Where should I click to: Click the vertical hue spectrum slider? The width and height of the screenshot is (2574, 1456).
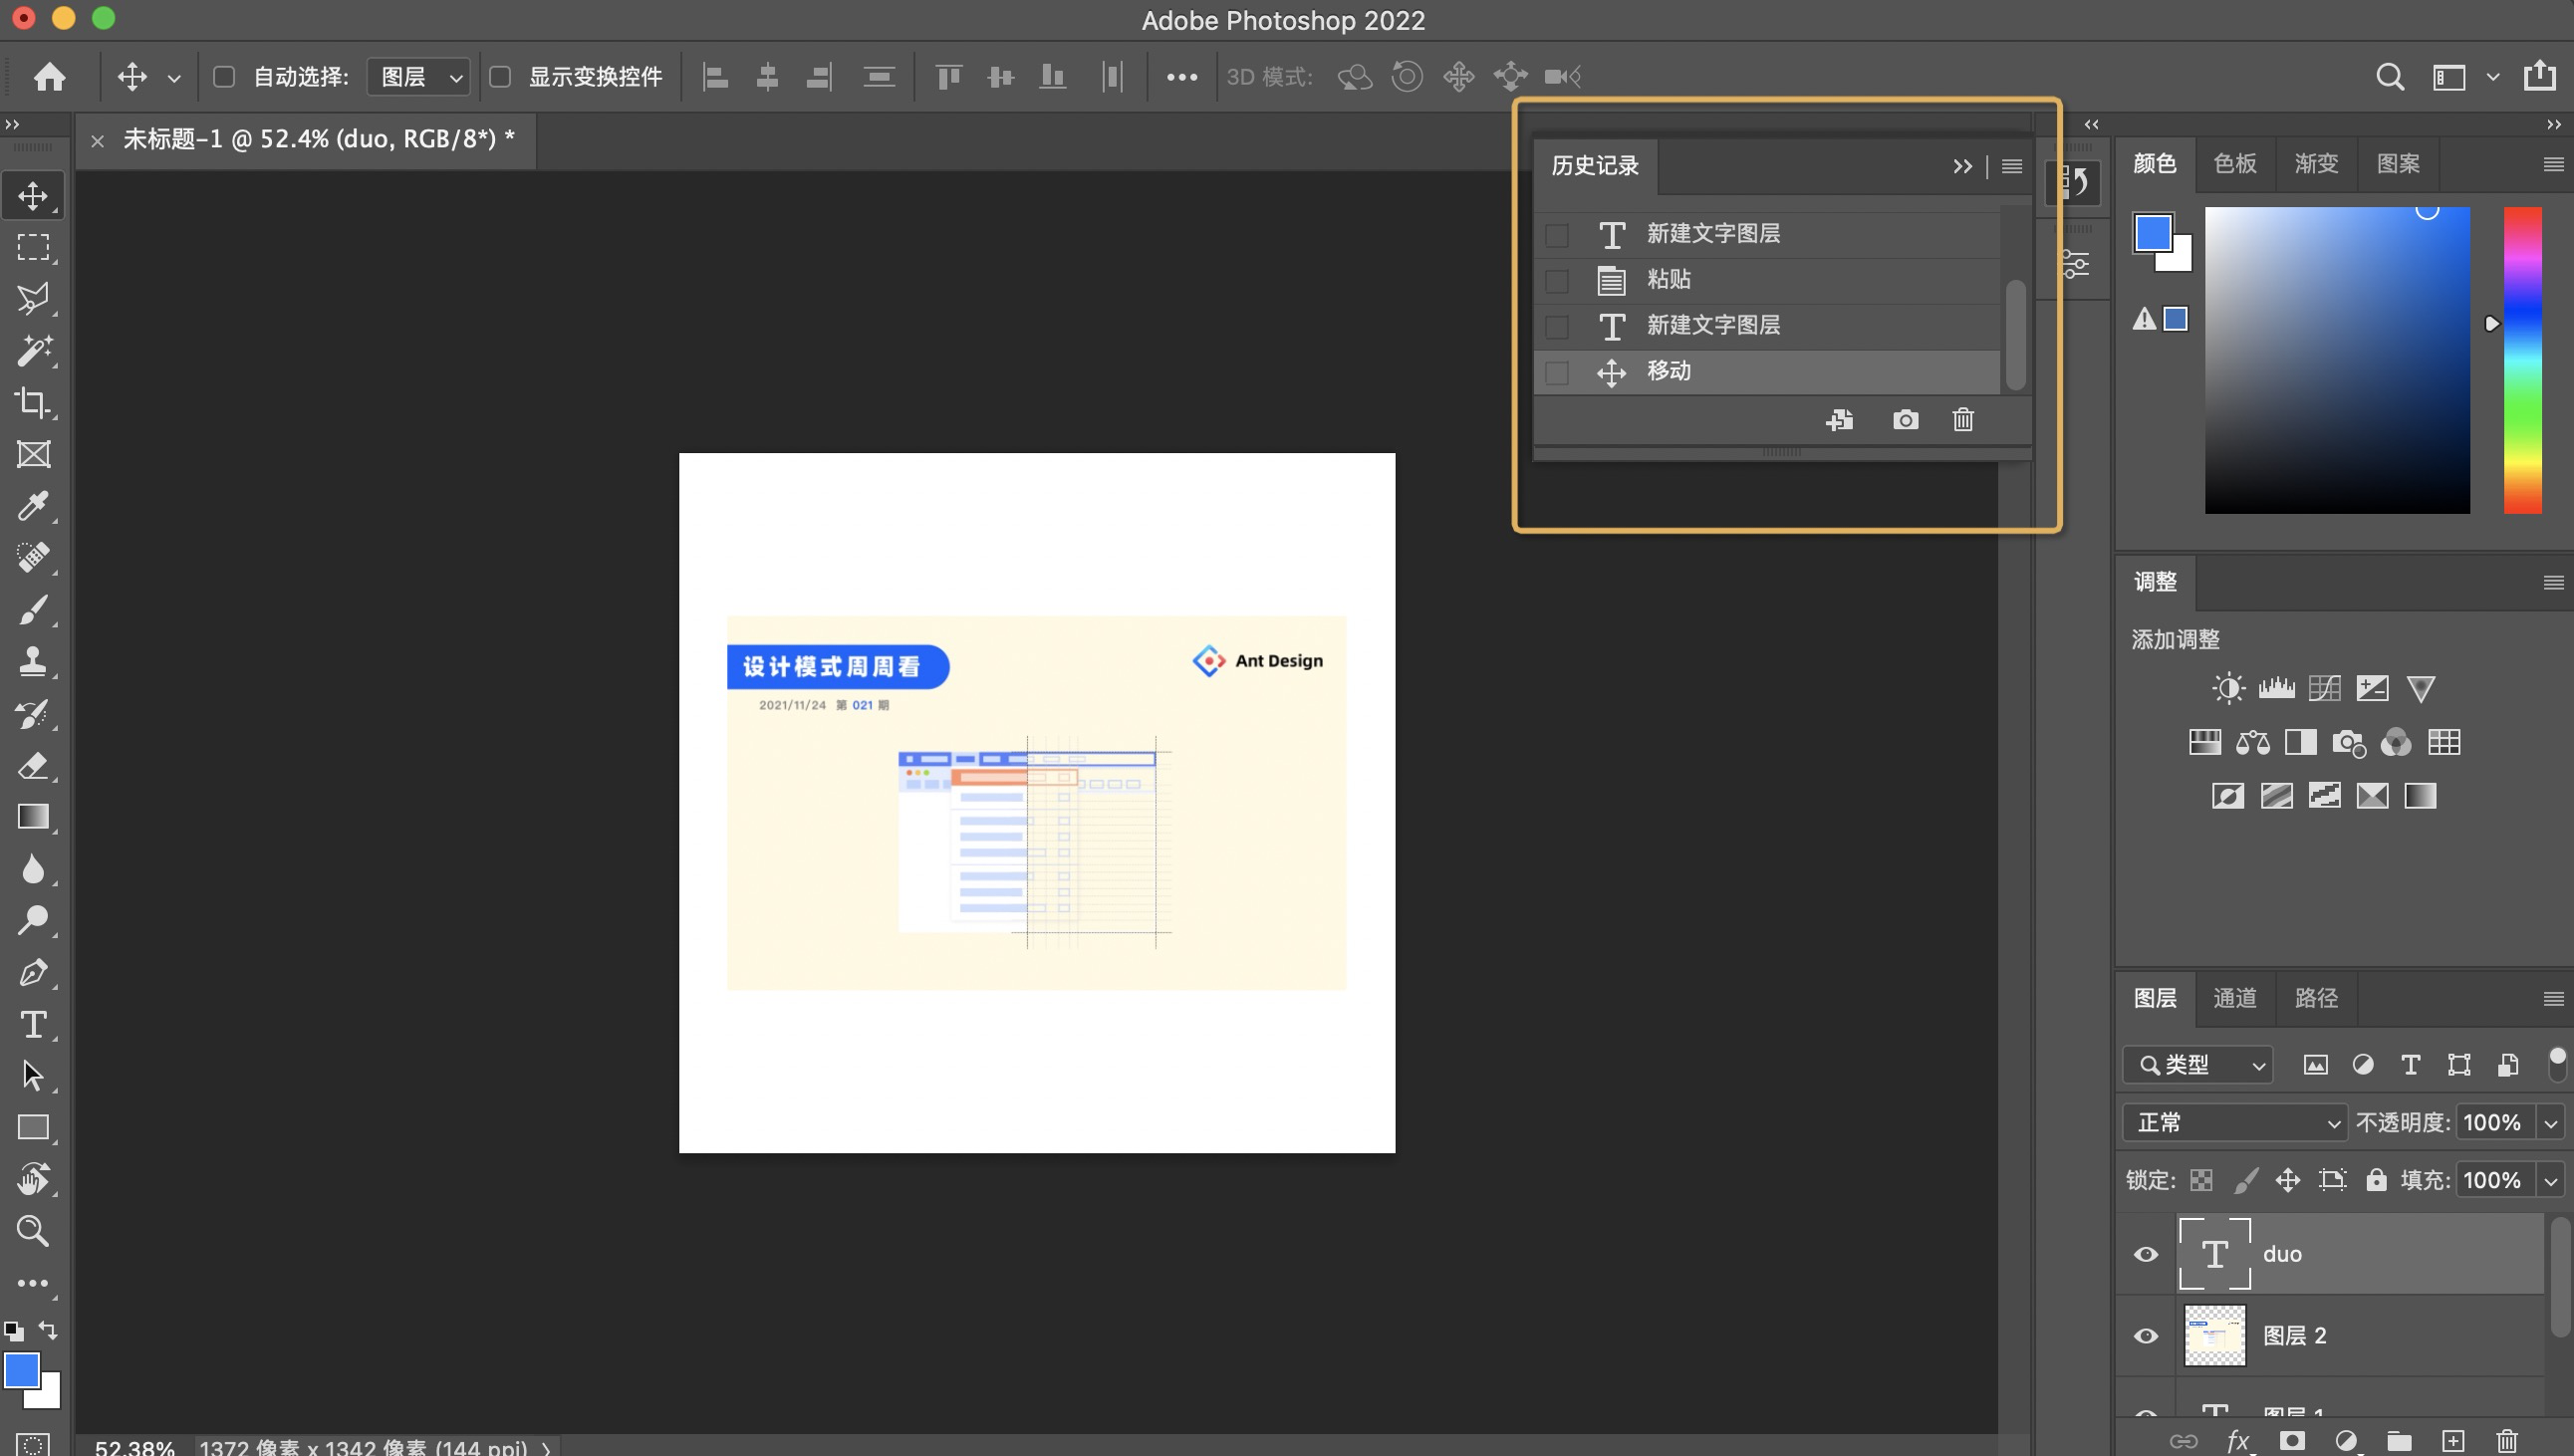click(x=2522, y=360)
